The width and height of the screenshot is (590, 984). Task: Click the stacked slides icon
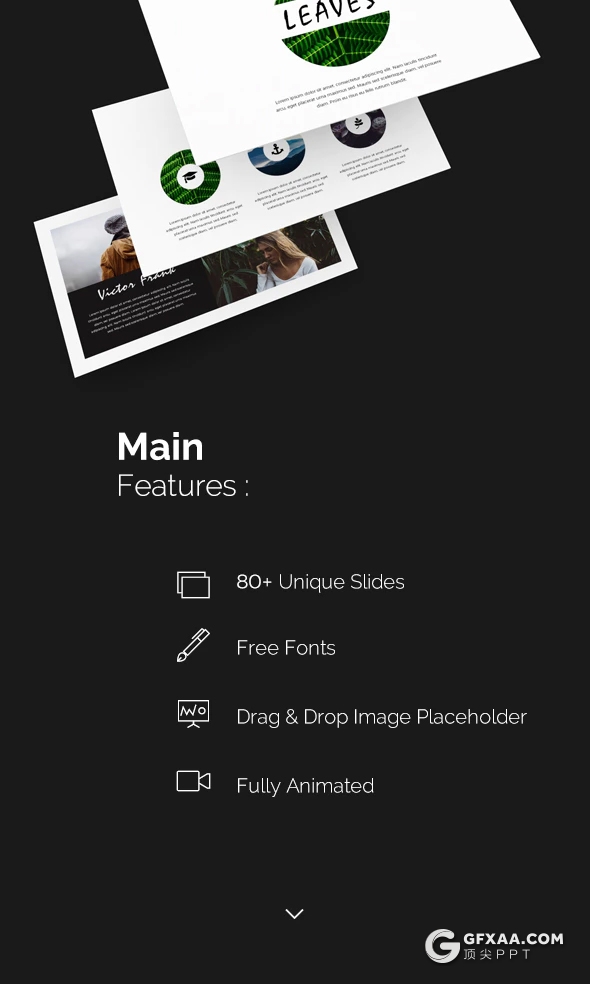193,584
